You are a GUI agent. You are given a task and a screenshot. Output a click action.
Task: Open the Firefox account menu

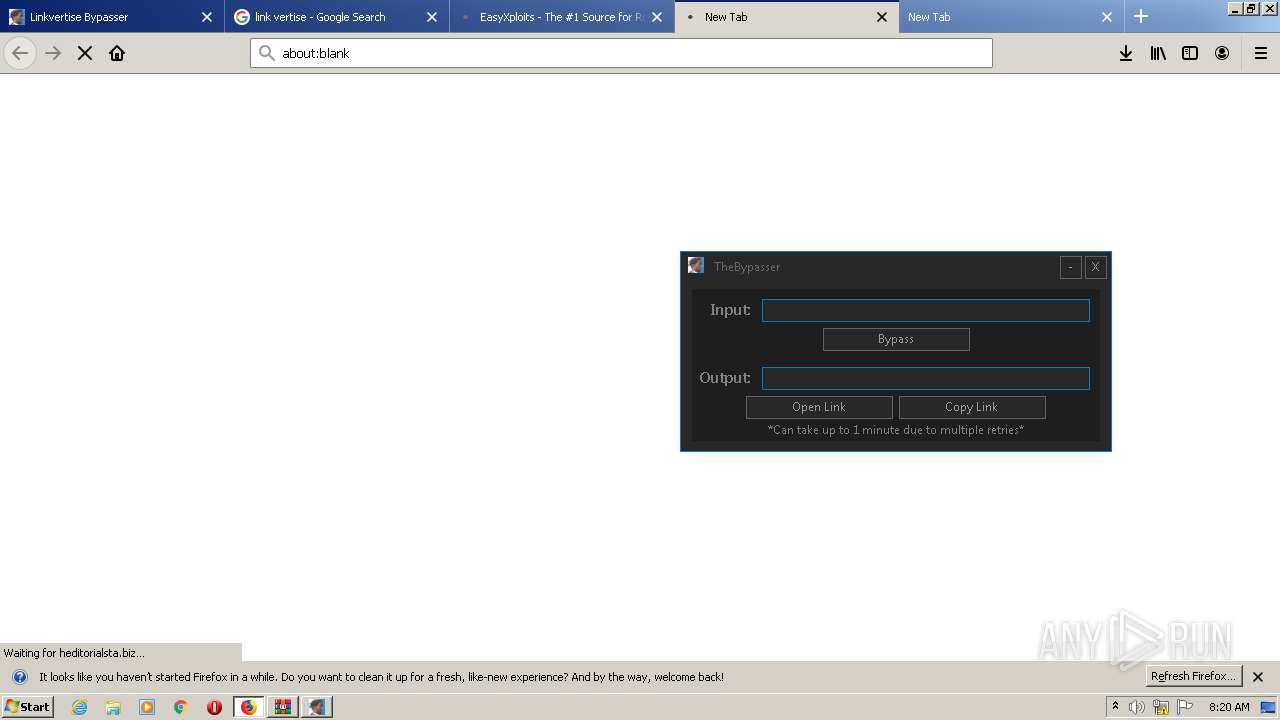[1222, 53]
